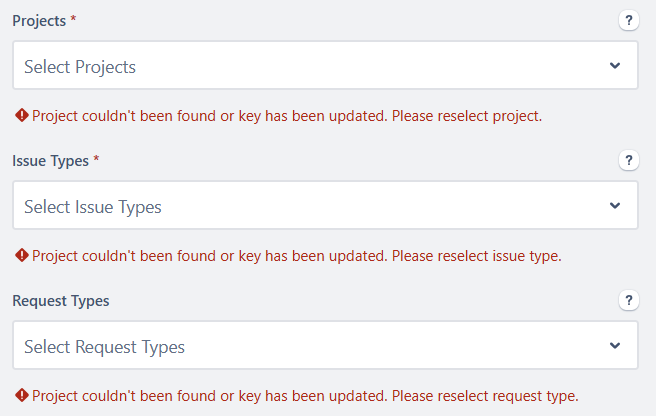Expand the Select Projects chevron arrow
The height and width of the screenshot is (416, 656).
tap(615, 65)
